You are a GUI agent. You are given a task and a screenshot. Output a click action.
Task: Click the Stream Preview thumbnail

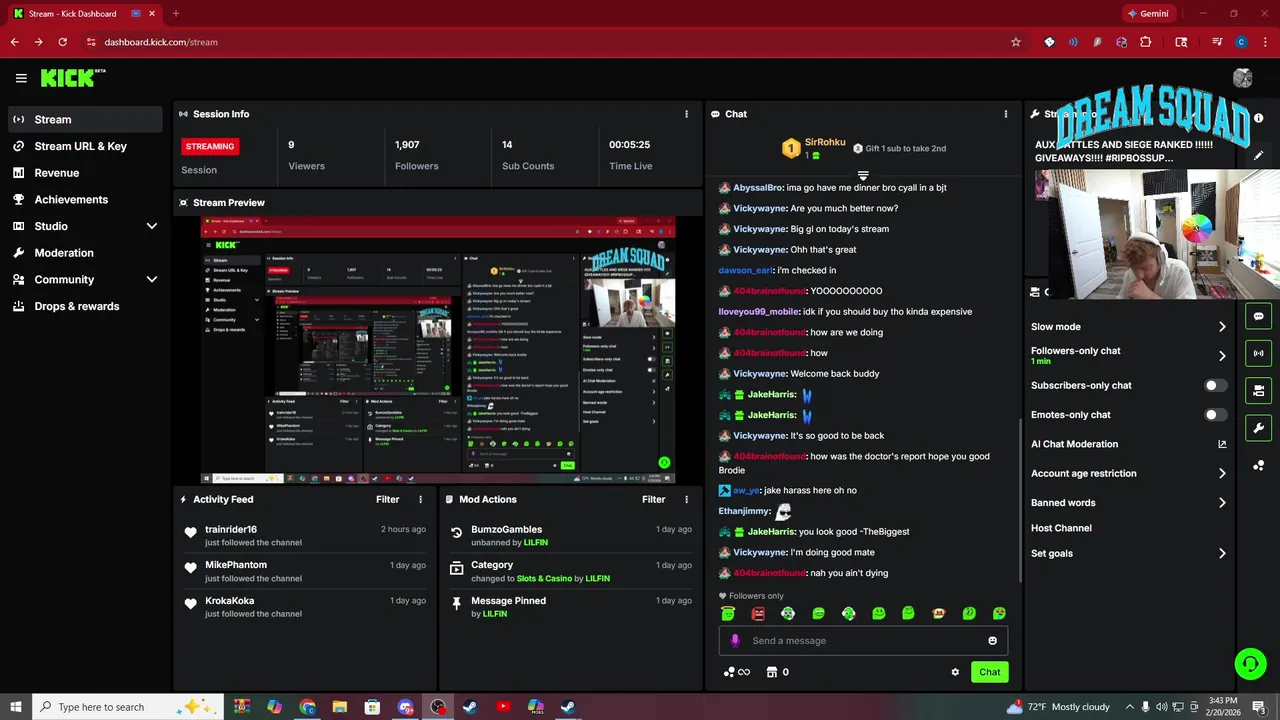click(x=438, y=350)
